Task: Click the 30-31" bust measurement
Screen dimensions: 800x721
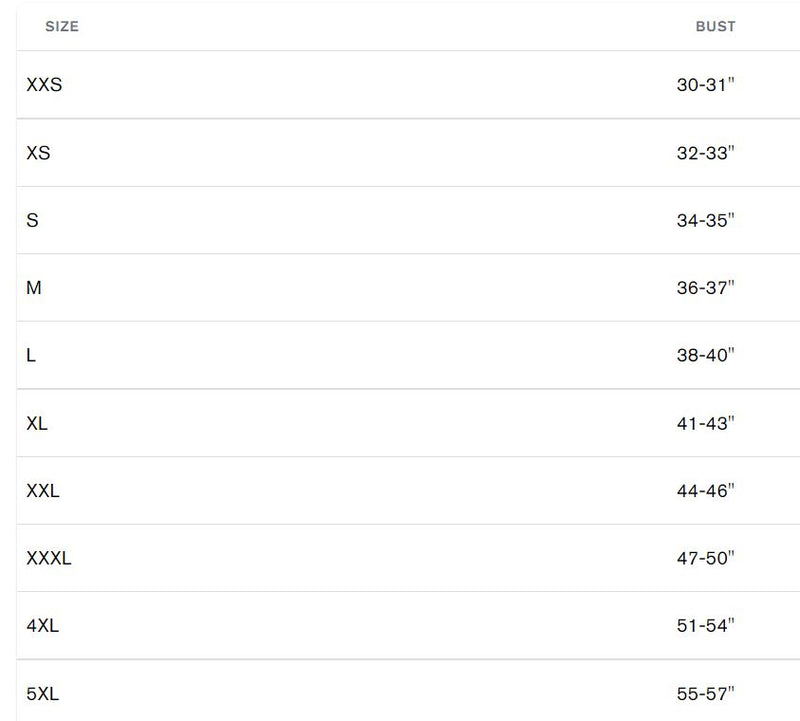Action: 706,85
